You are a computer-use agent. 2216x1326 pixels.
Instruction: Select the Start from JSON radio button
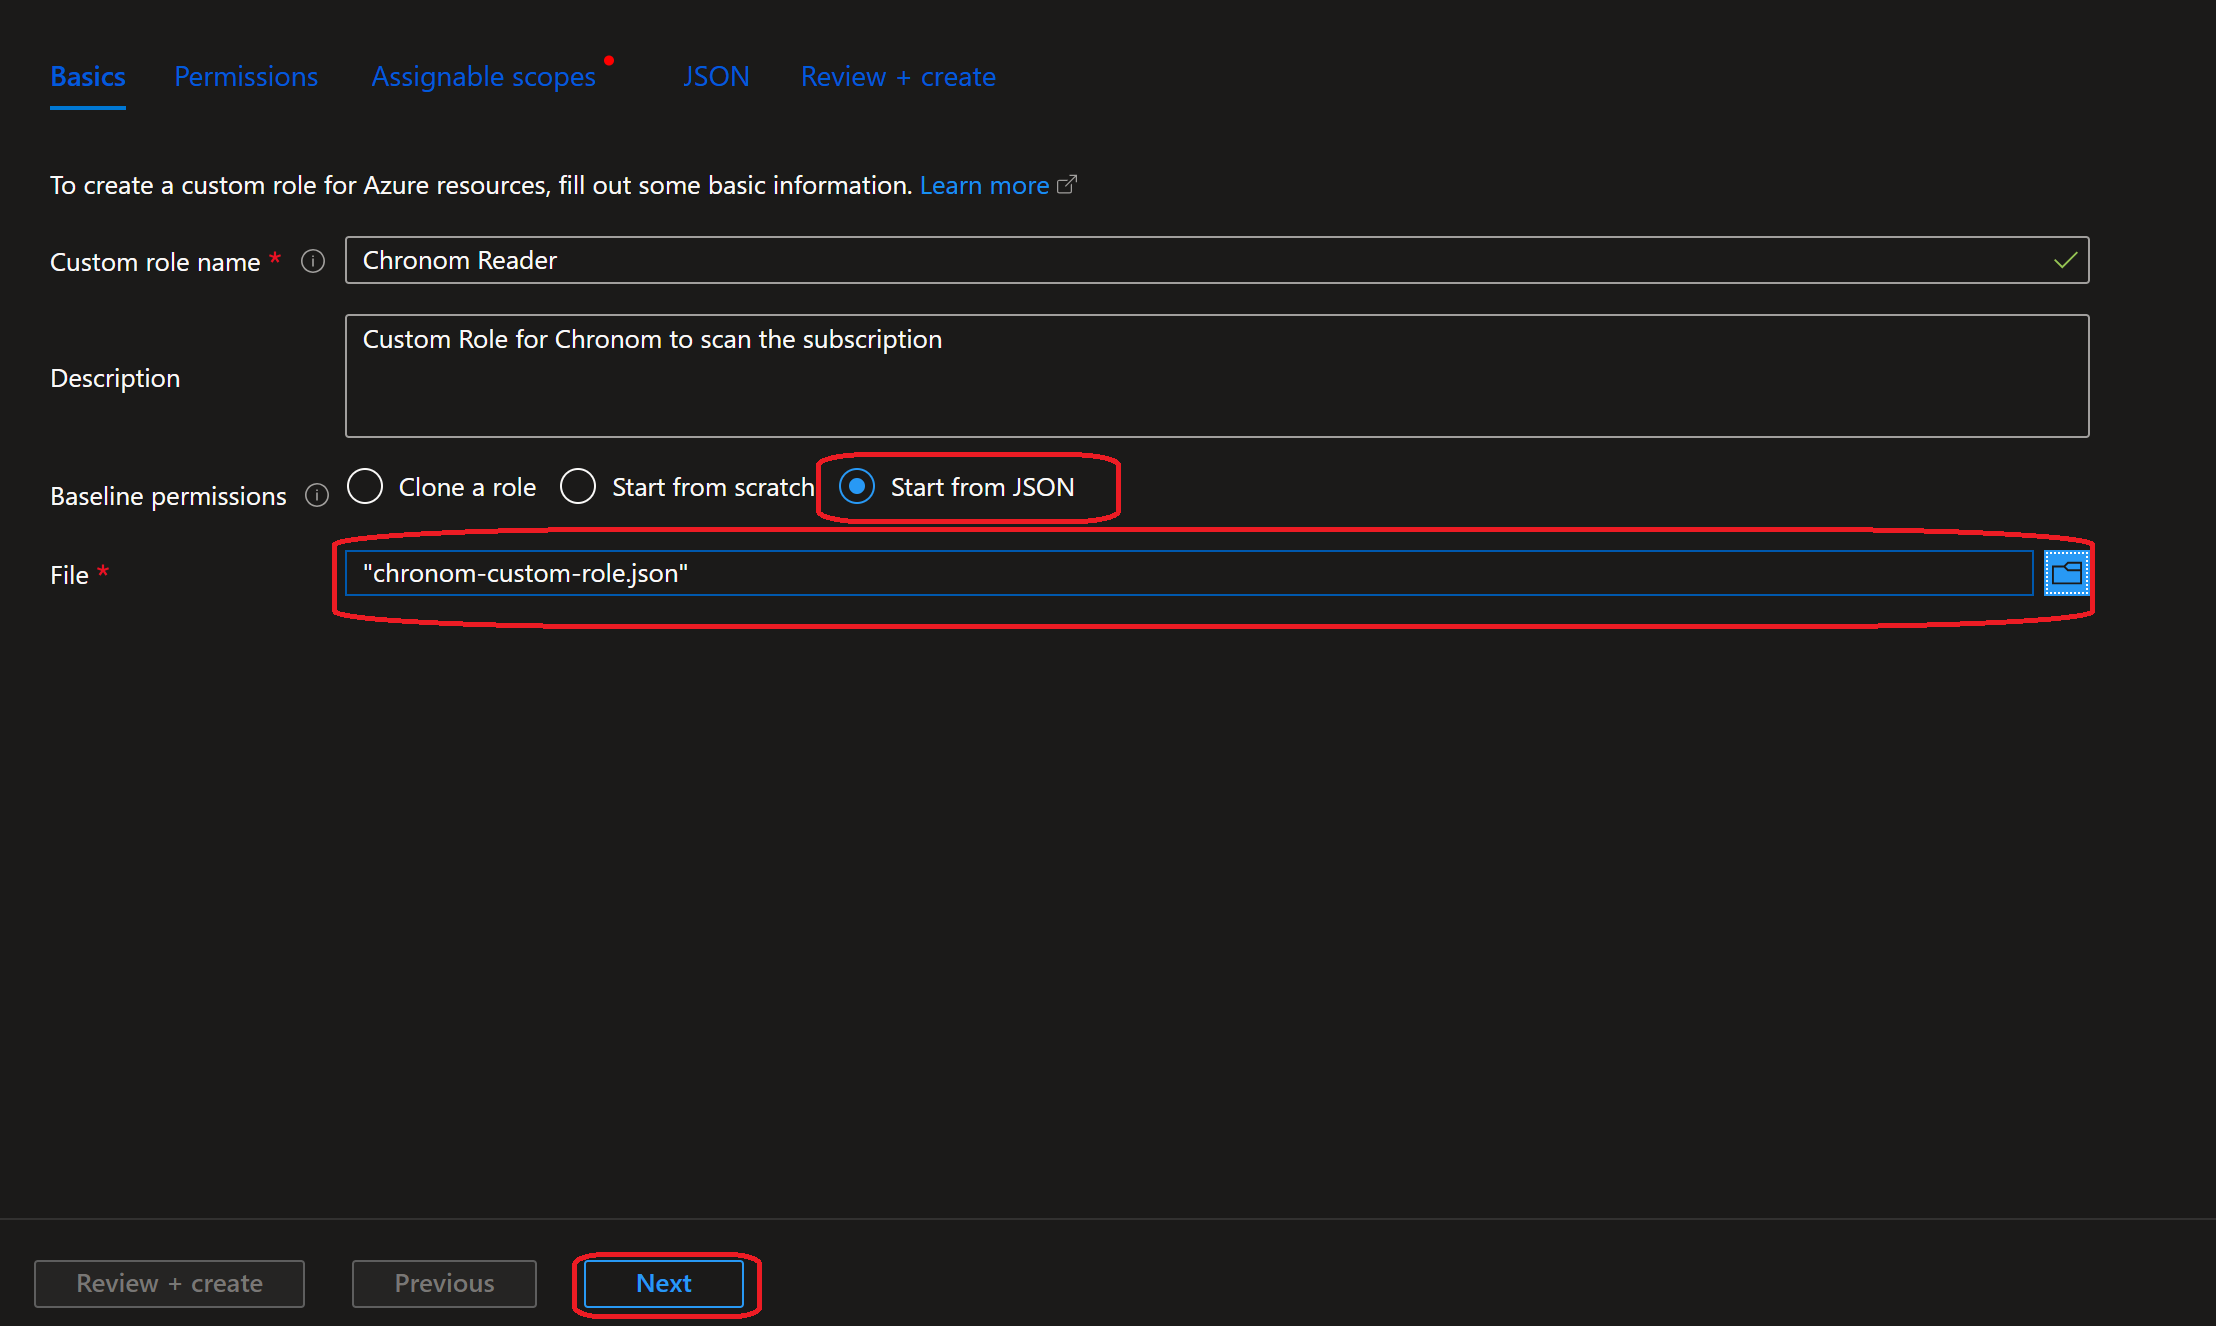(858, 487)
